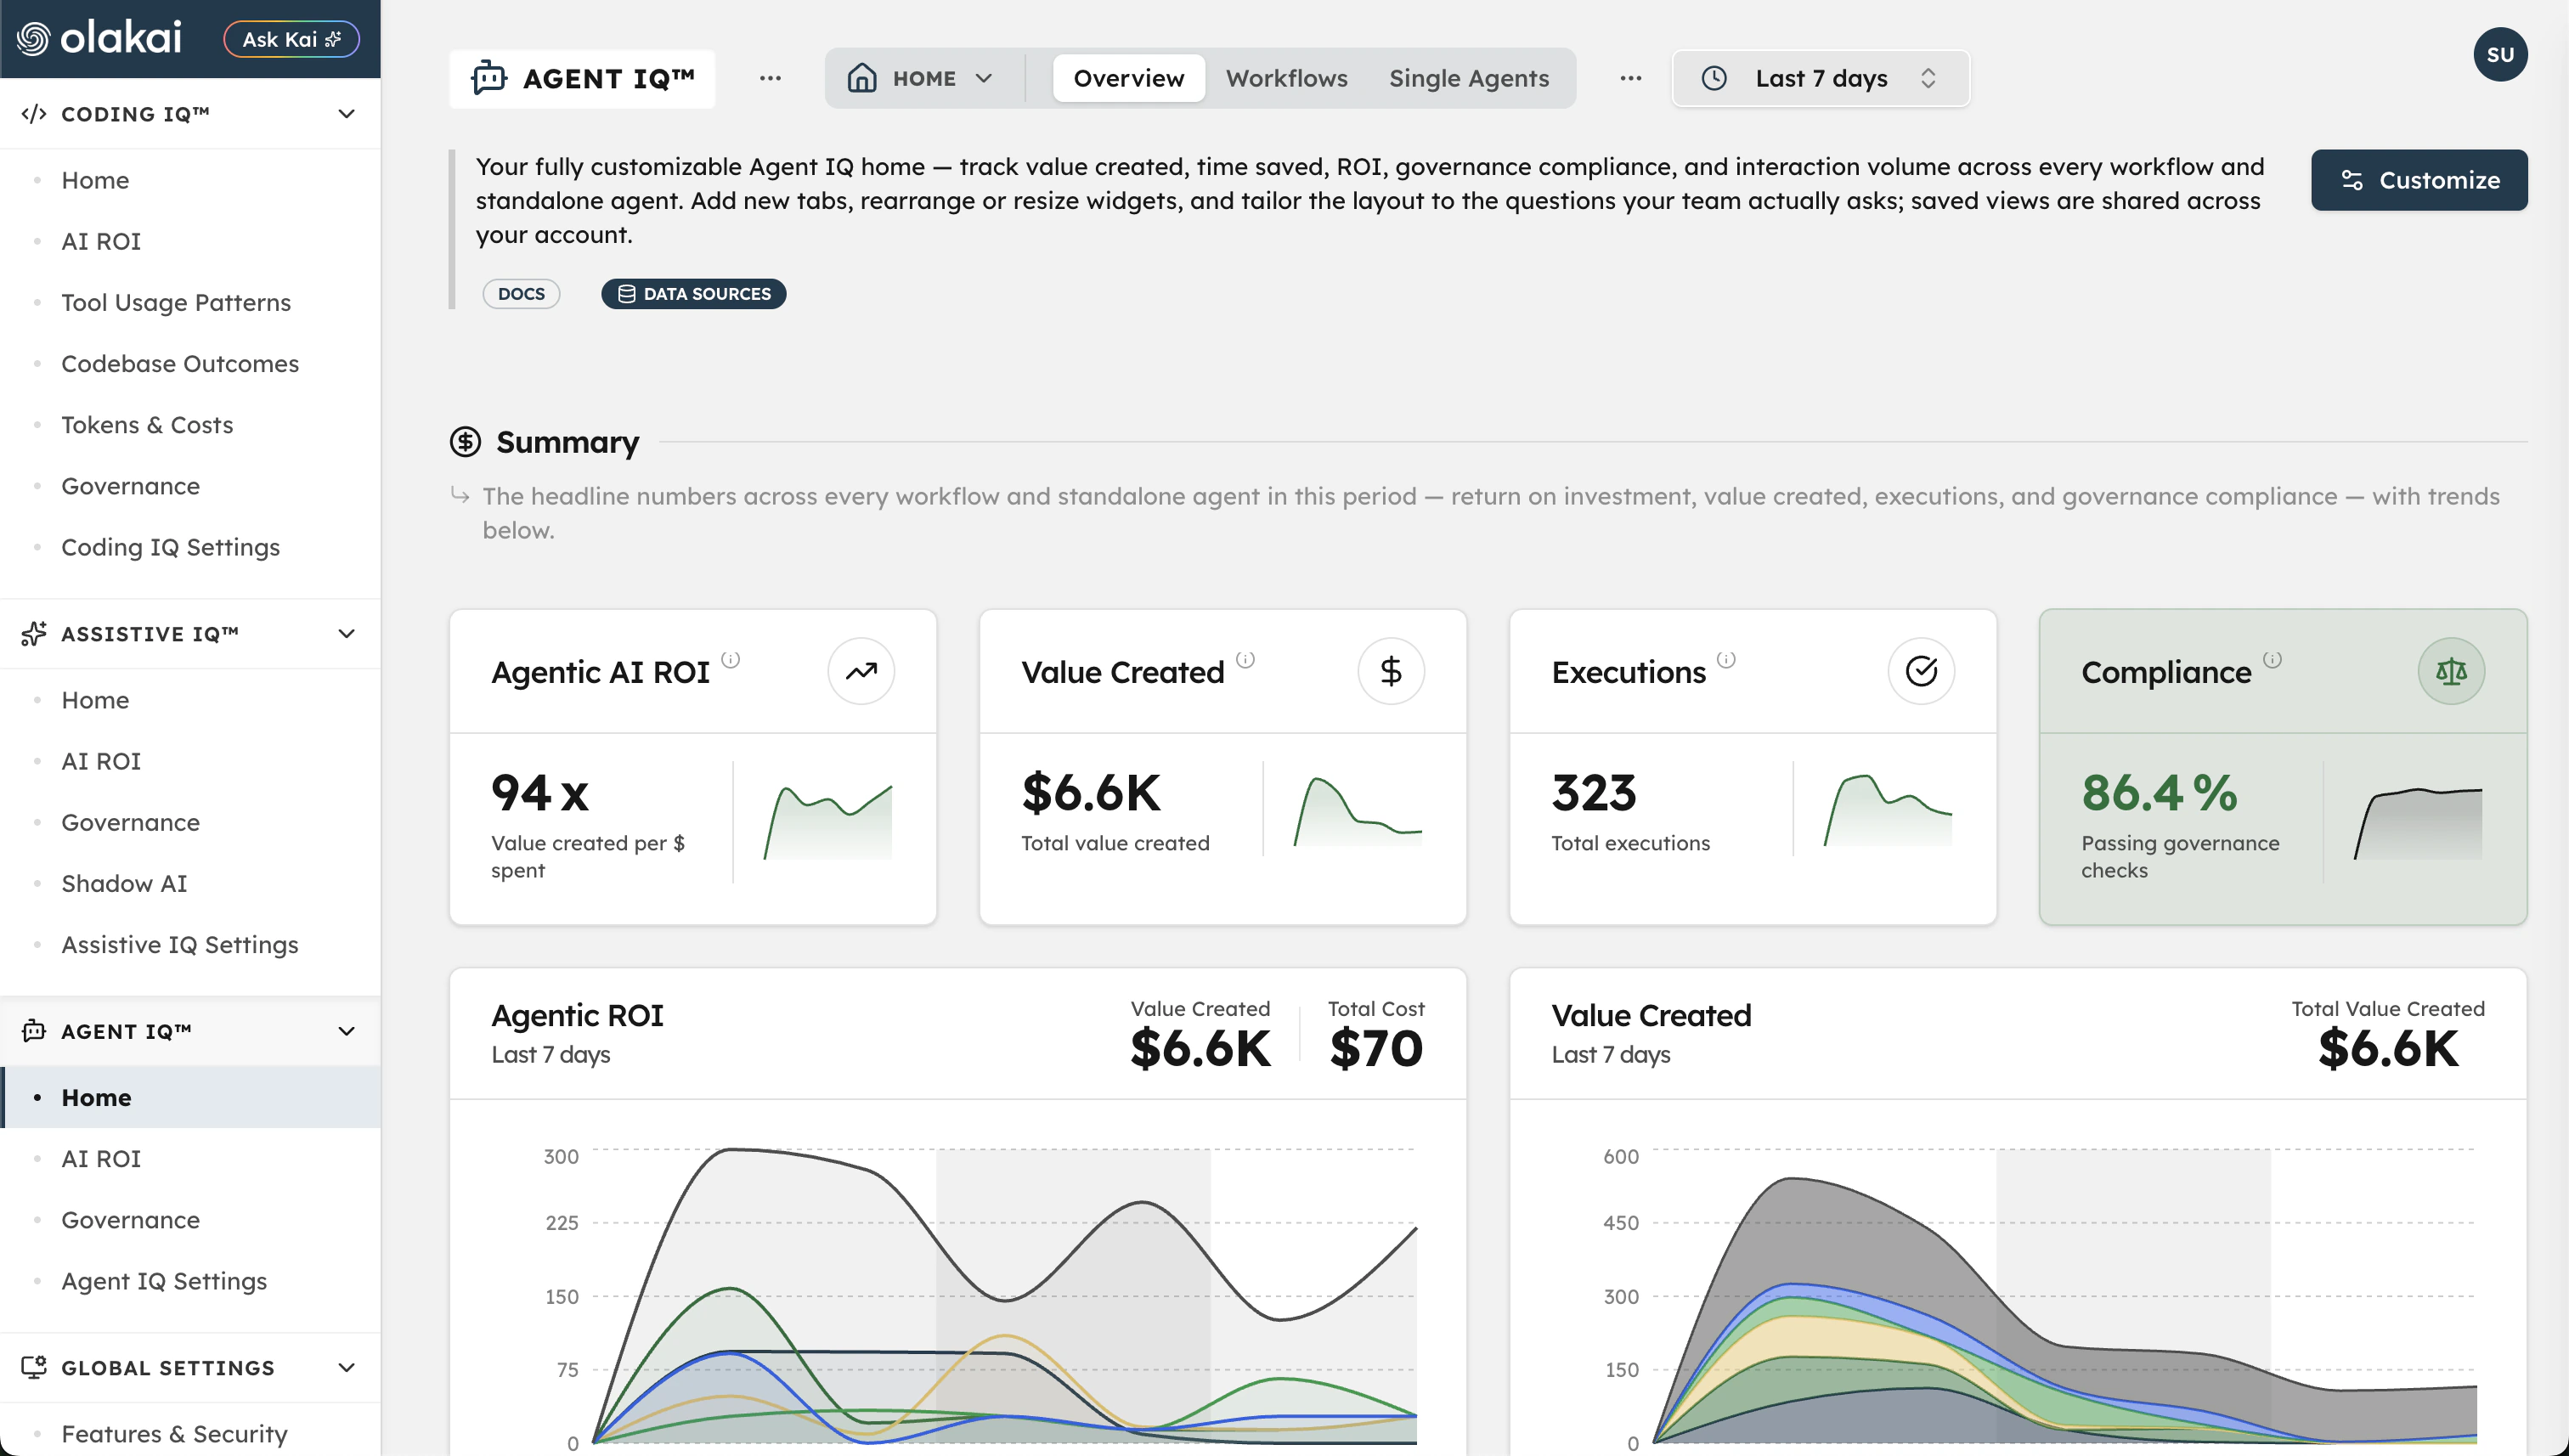This screenshot has height=1456, width=2569.
Task: Collapse the Global Settings section chevron
Action: (x=346, y=1367)
